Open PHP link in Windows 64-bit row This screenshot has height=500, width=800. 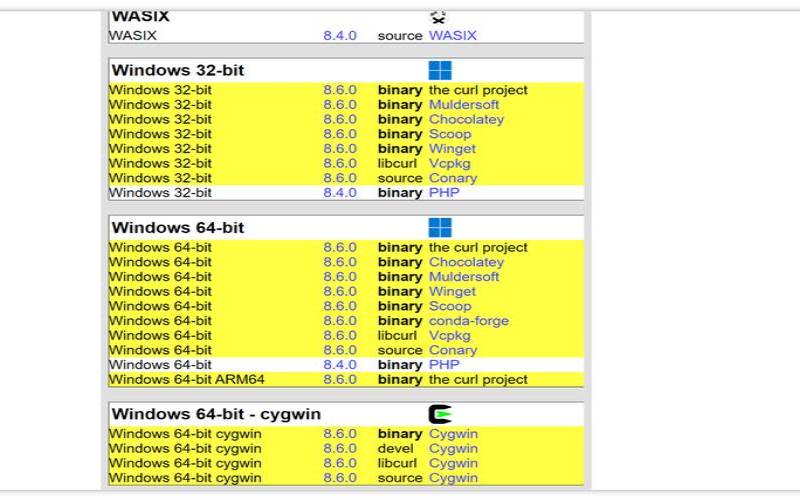pyautogui.click(x=444, y=365)
